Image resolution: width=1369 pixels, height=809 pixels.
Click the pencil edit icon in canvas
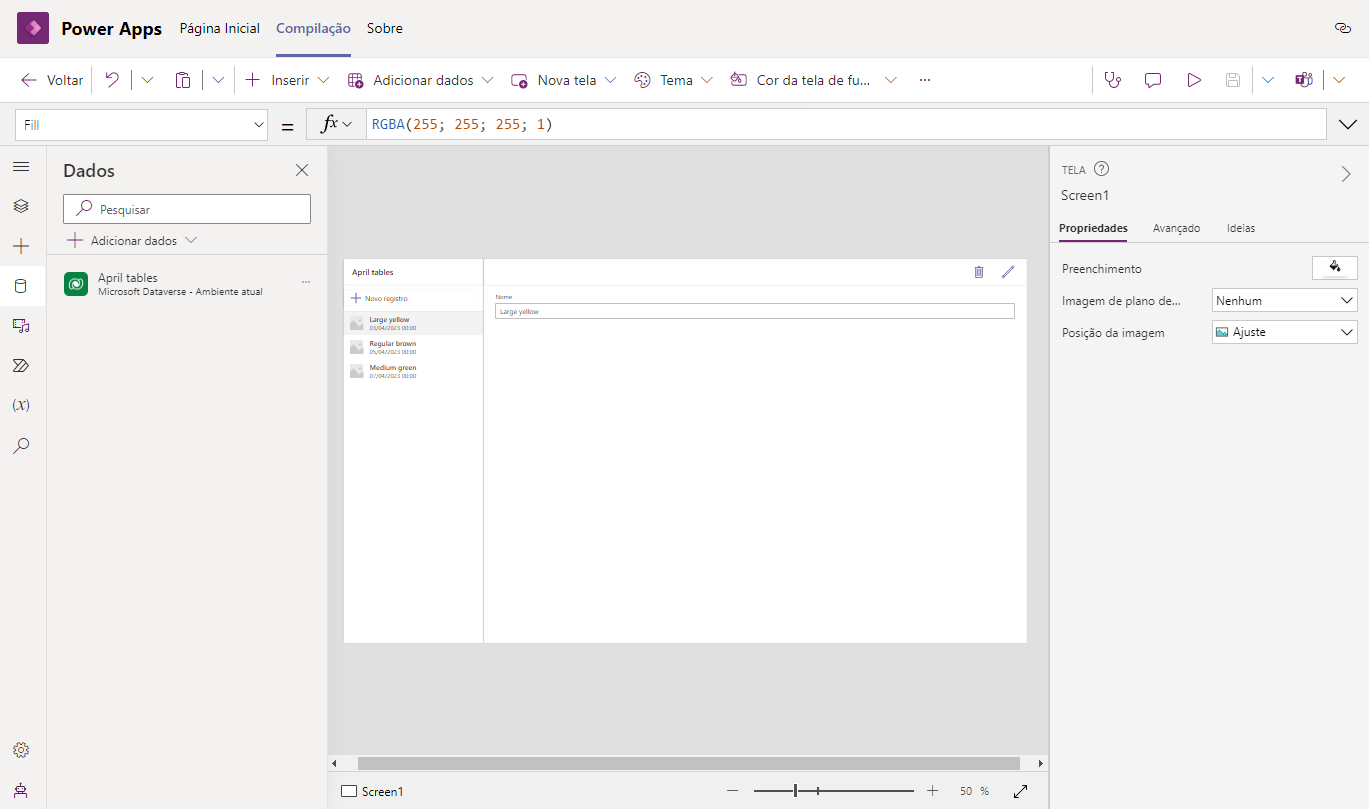click(x=1008, y=272)
